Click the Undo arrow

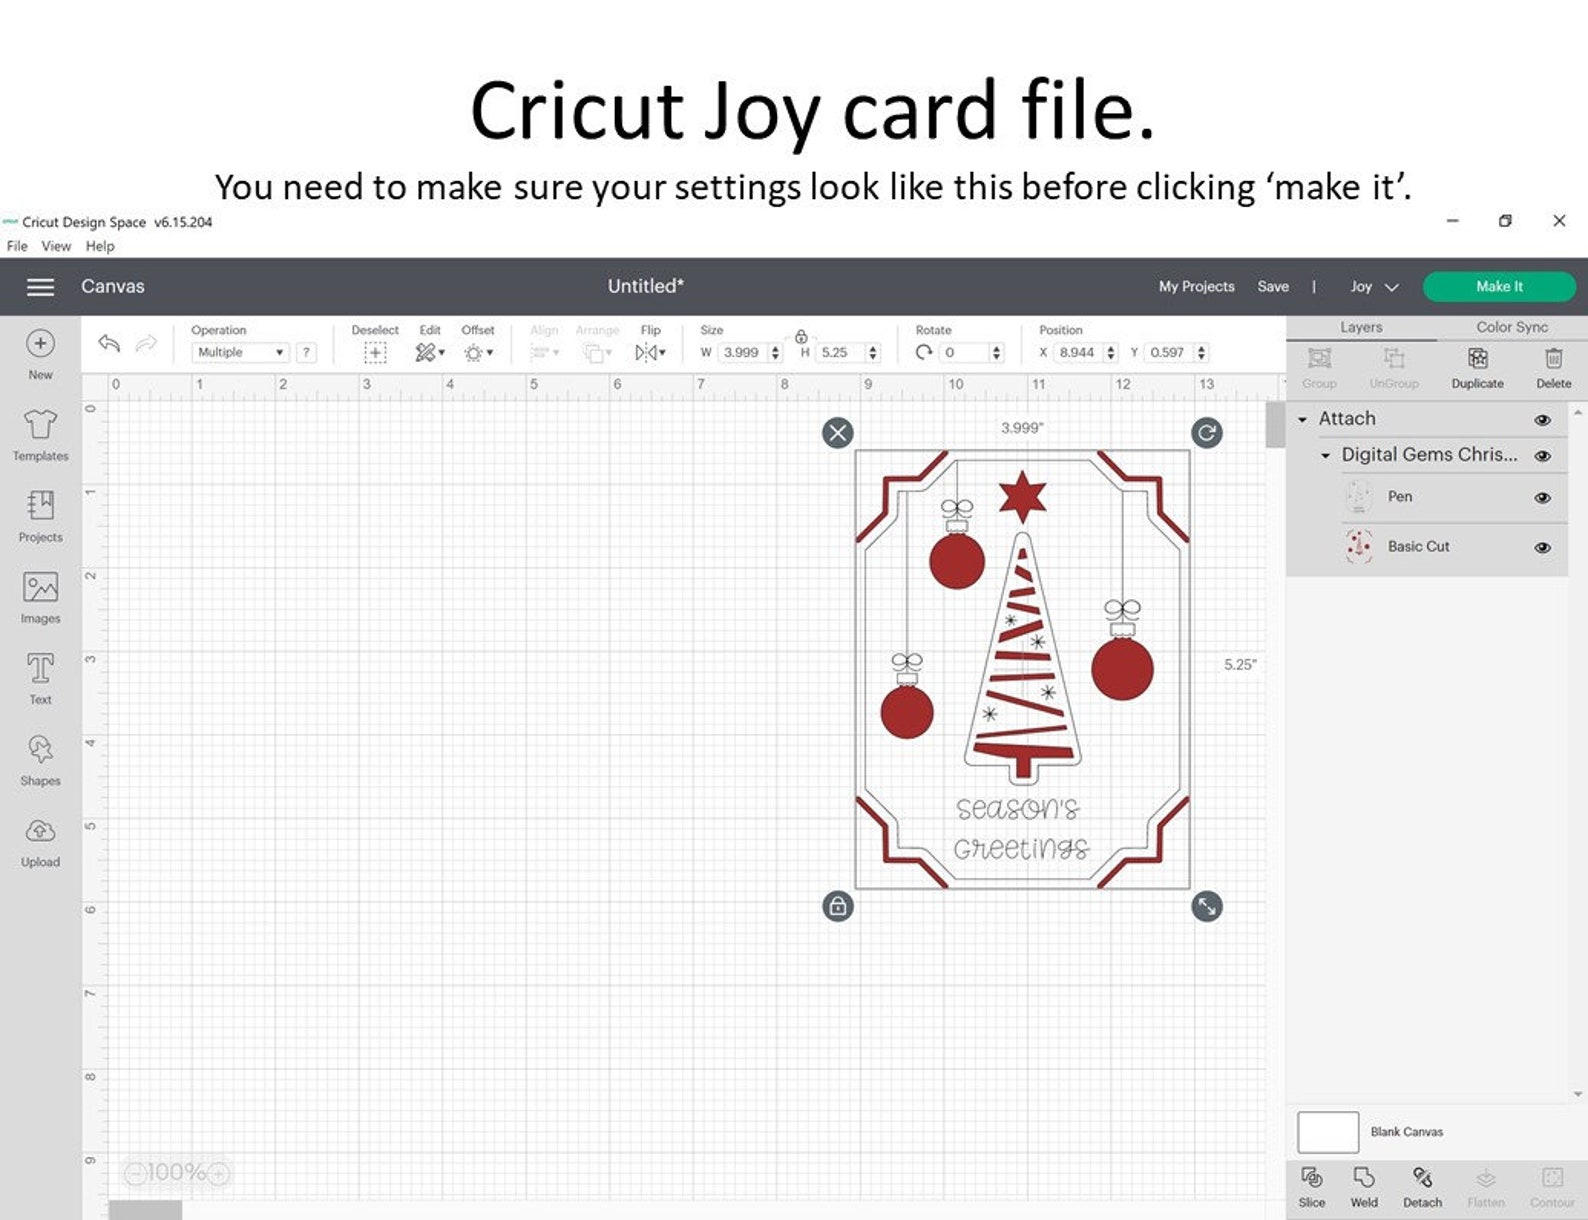(109, 343)
